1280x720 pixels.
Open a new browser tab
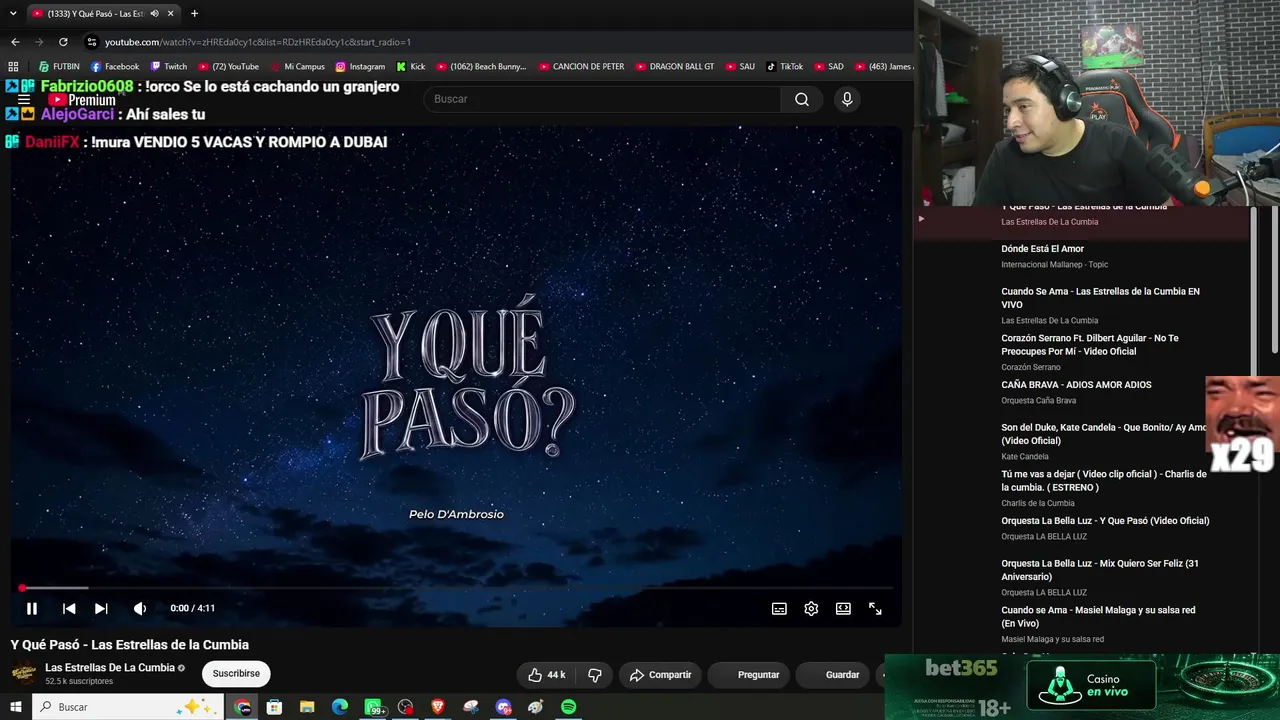194,14
